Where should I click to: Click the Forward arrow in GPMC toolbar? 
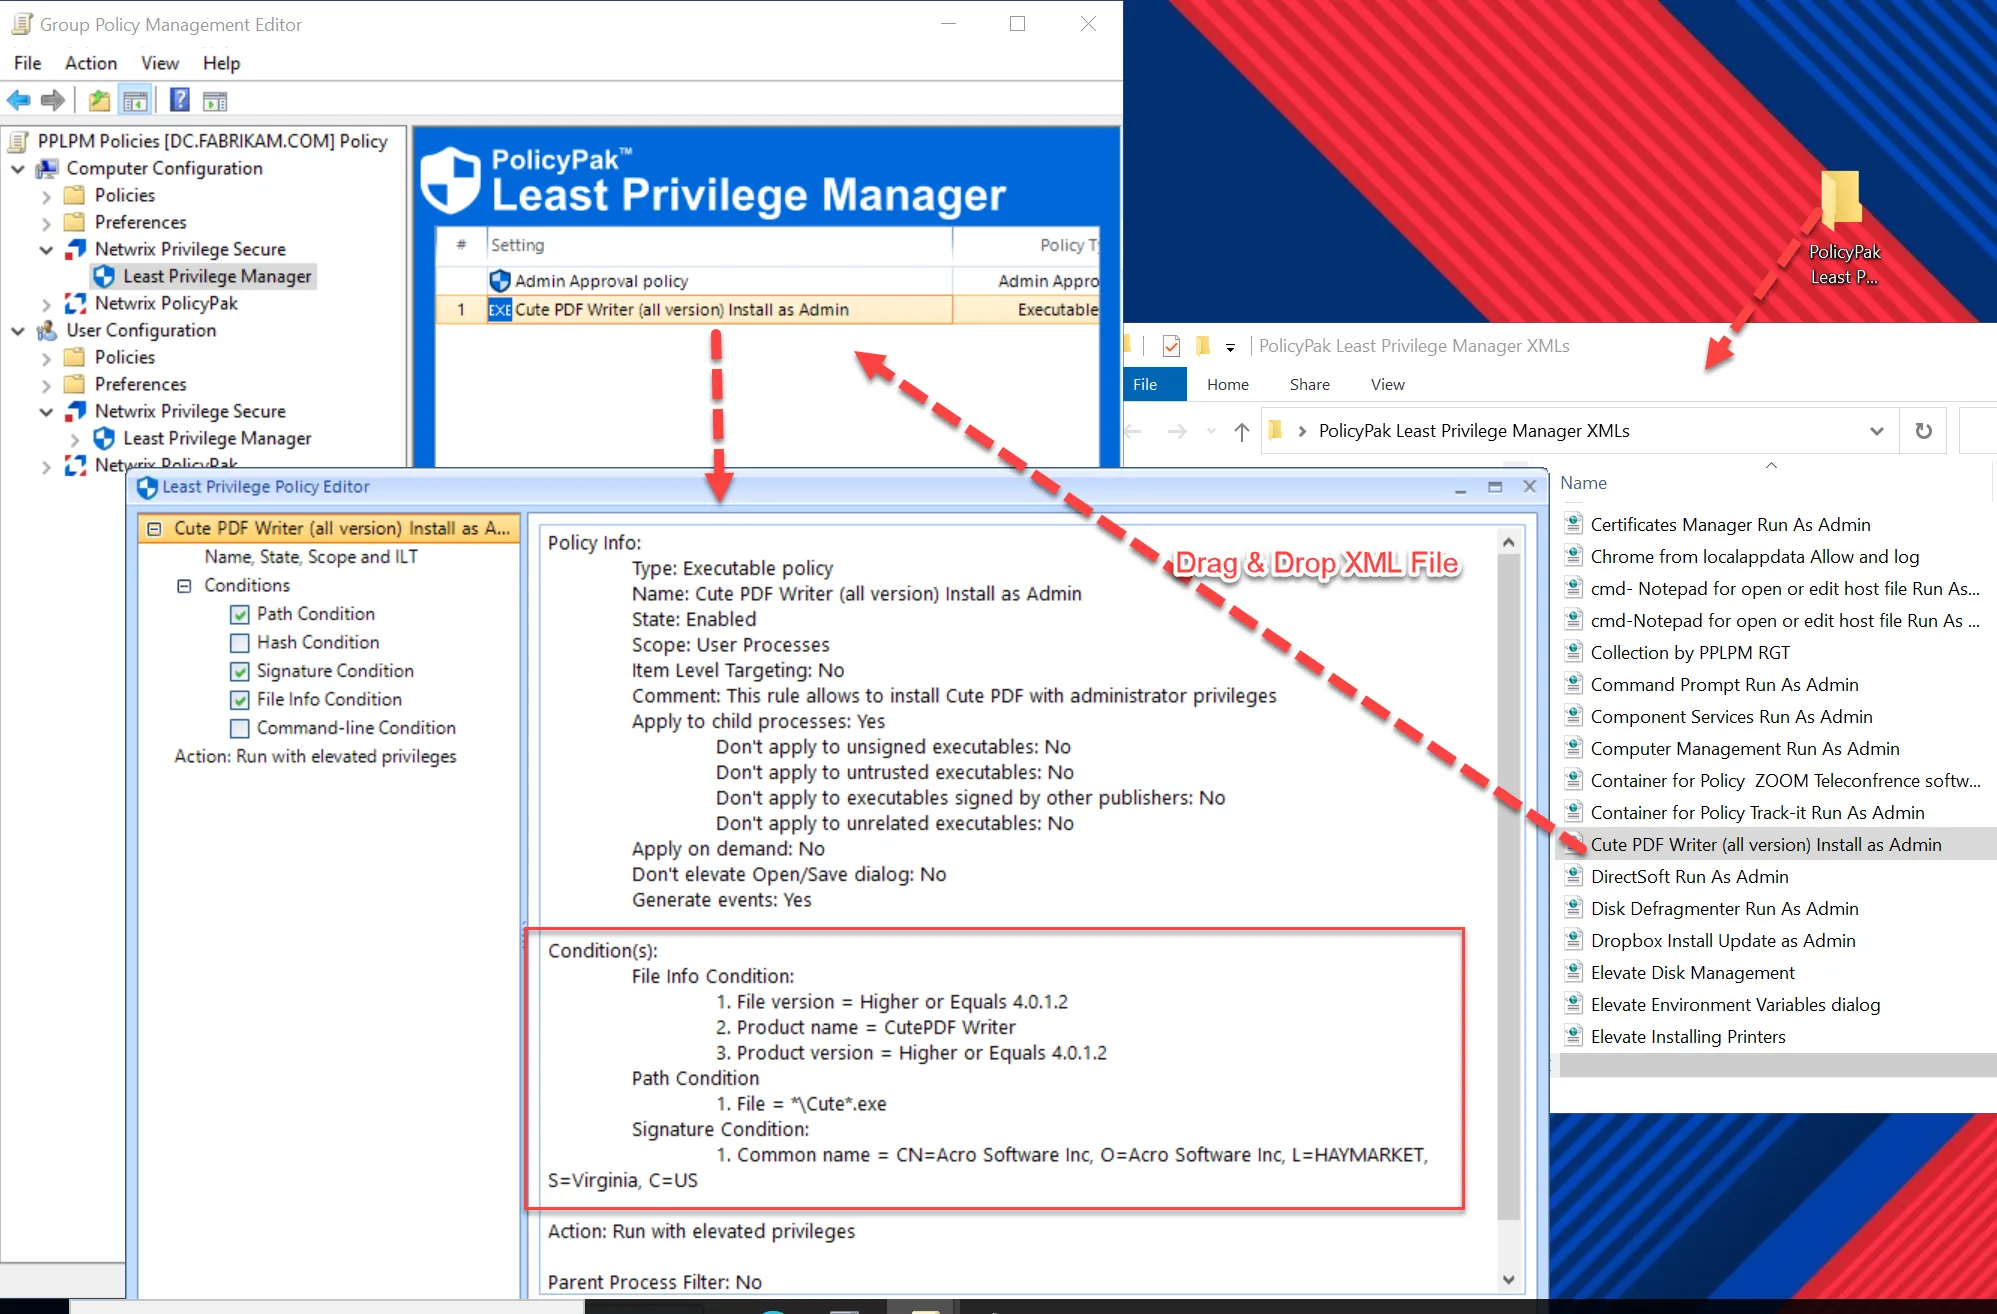52,100
